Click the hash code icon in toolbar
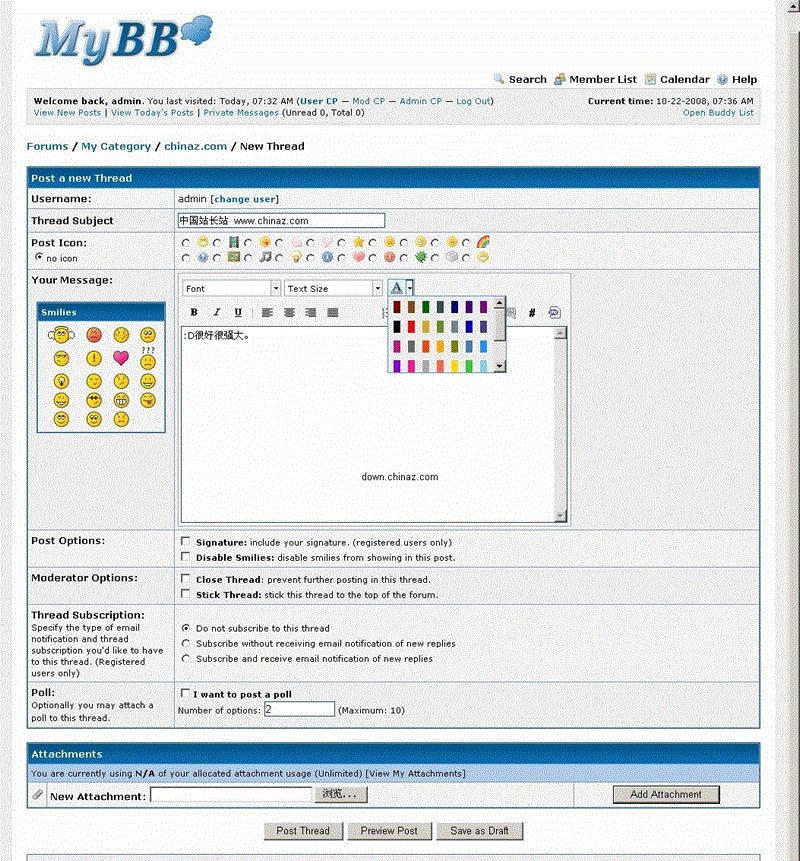The width and height of the screenshot is (800, 861). pyautogui.click(x=531, y=313)
